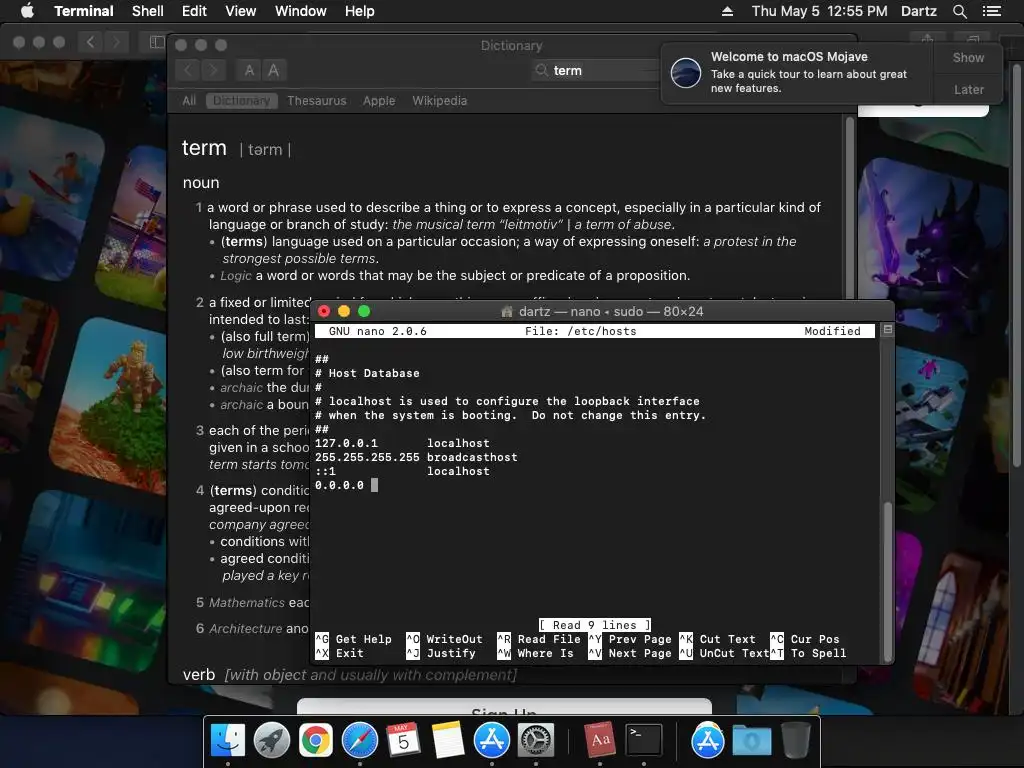The image size is (1024, 768).
Task: Open App Store icon left of System Preferences
Action: [x=492, y=741]
